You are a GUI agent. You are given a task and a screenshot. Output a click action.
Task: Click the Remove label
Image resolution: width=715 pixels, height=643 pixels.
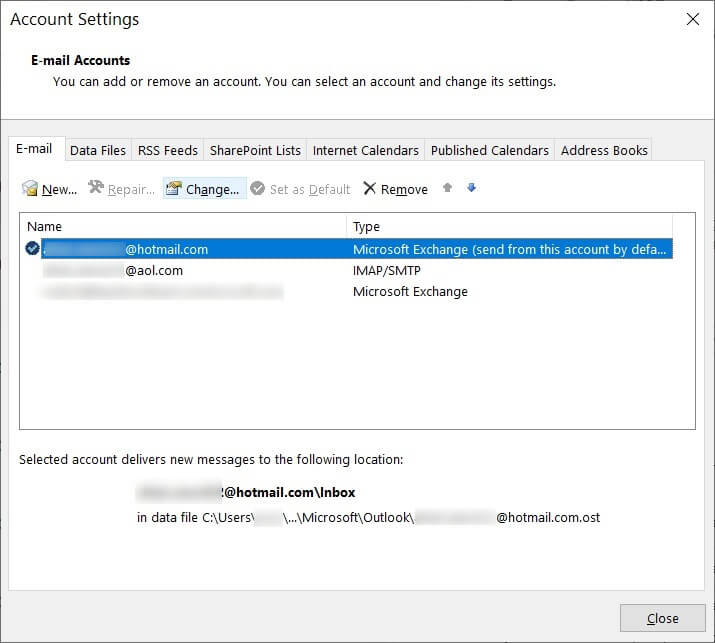point(404,189)
